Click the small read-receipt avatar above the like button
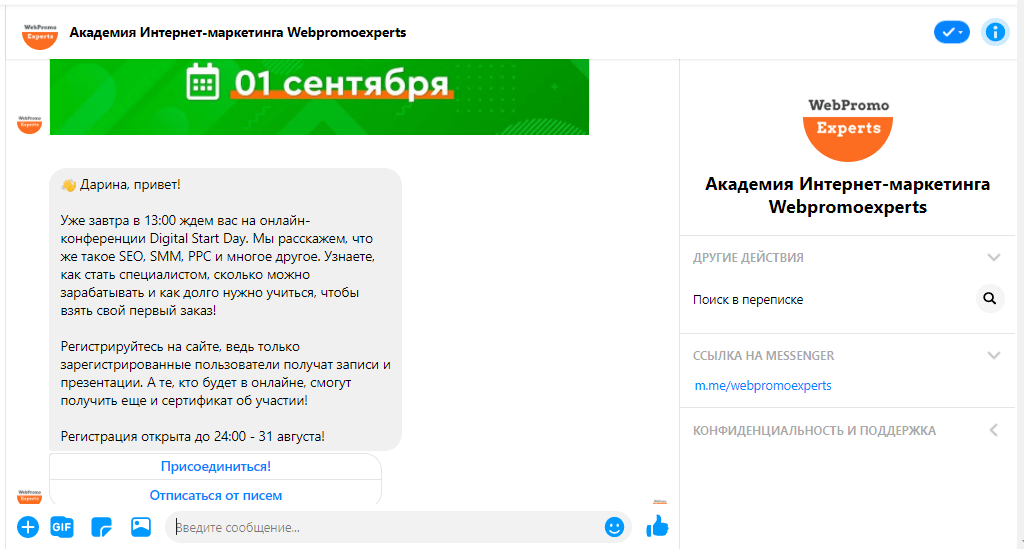This screenshot has height=549, width=1024. click(660, 501)
